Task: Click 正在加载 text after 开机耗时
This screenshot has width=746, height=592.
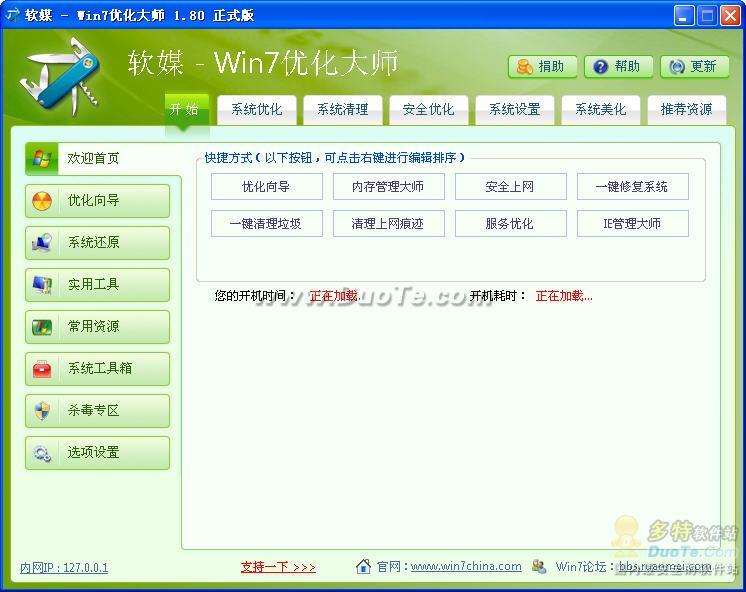Action: [564, 296]
